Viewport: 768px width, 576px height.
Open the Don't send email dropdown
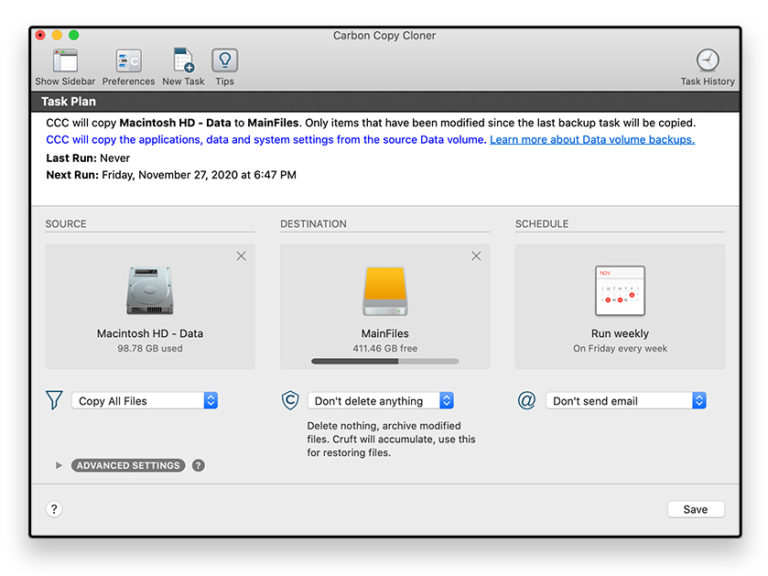(x=626, y=401)
